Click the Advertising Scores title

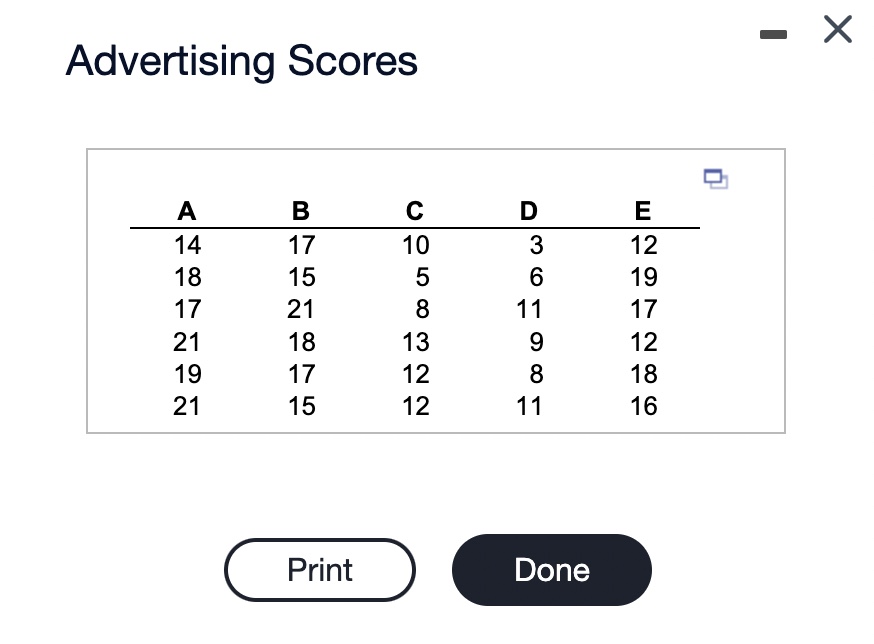click(x=241, y=61)
